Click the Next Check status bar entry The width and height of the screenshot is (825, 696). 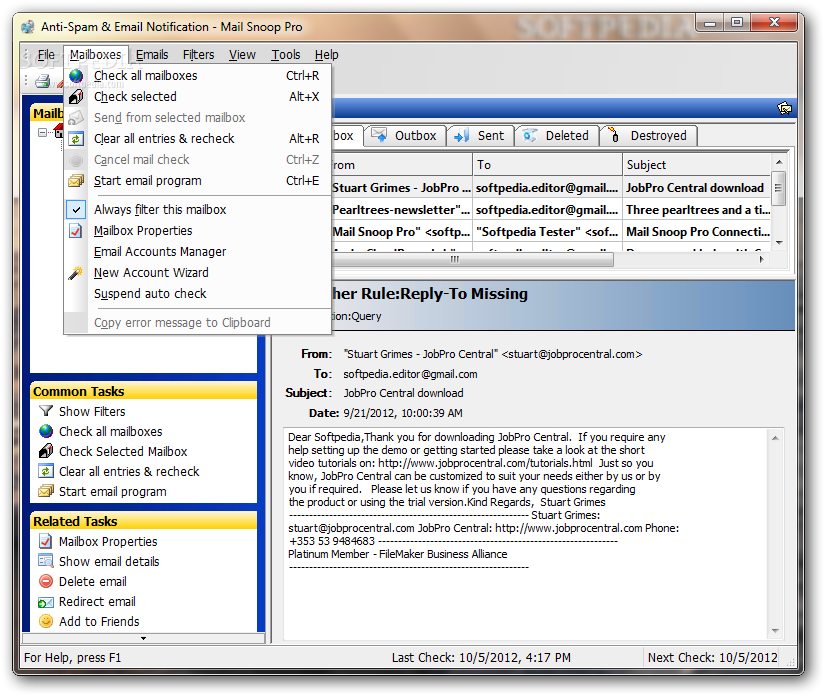click(712, 658)
